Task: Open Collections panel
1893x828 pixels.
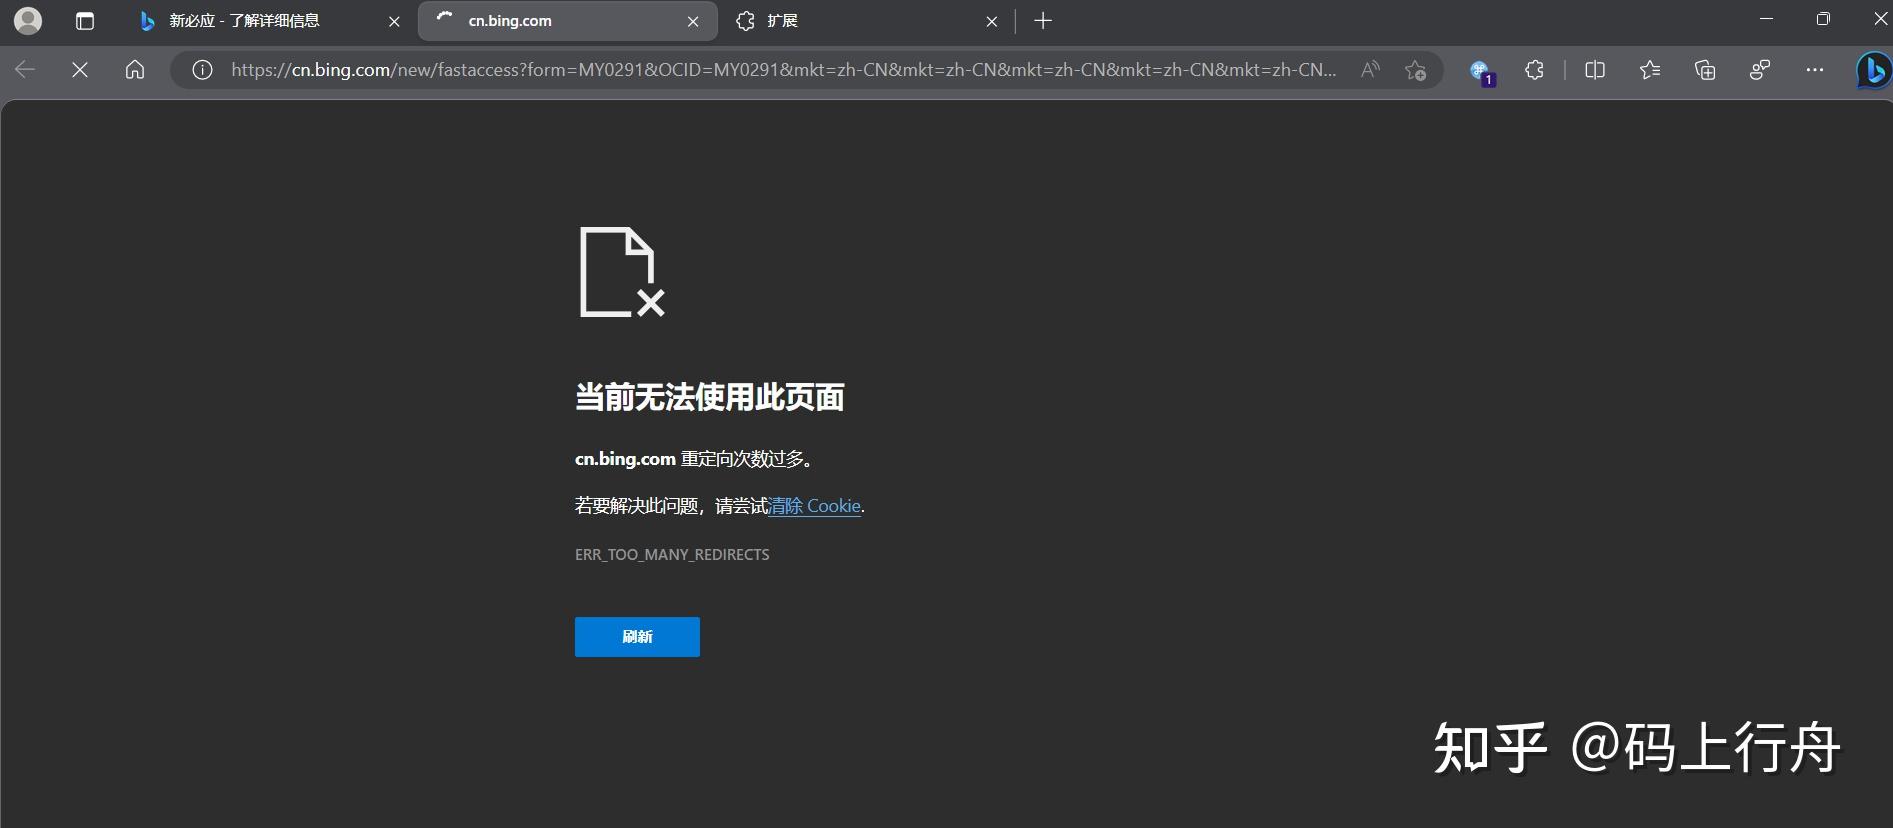Action: tap(1705, 69)
